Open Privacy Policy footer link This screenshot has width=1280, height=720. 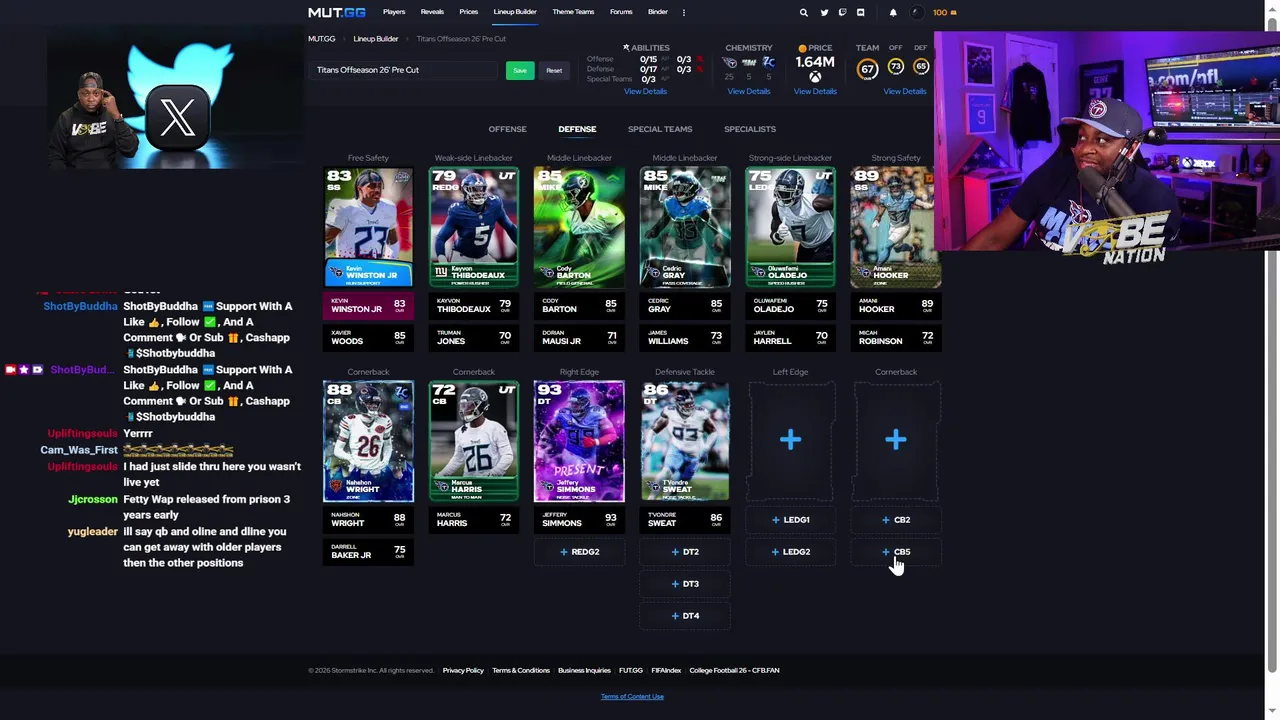(x=463, y=670)
